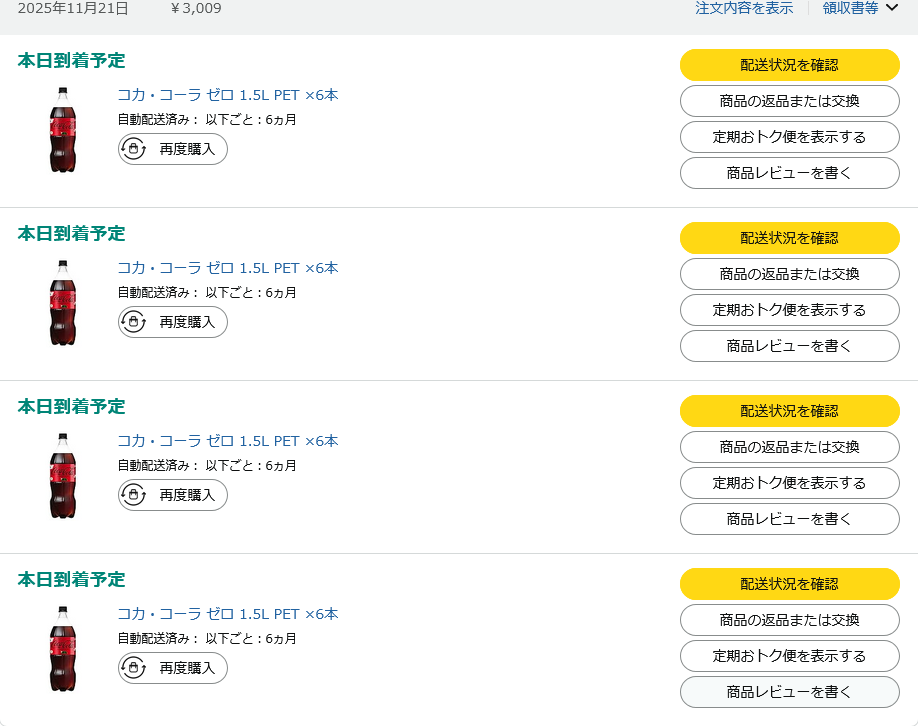Show 定期おトク便を表示する for the fourth order
918x726 pixels.
789,656
